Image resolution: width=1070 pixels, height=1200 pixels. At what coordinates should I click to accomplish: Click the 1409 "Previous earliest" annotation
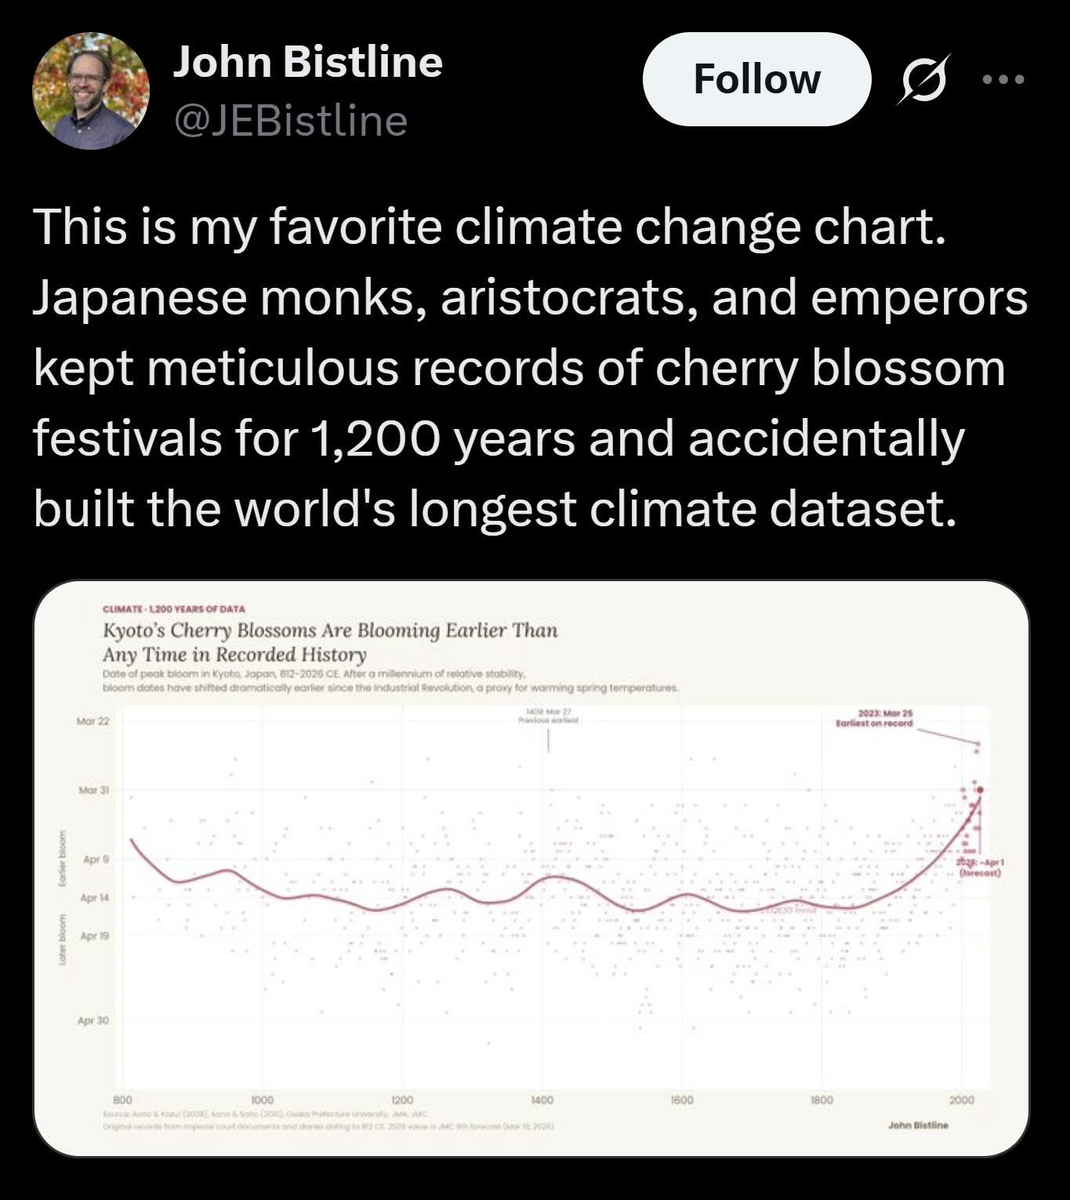point(548,716)
